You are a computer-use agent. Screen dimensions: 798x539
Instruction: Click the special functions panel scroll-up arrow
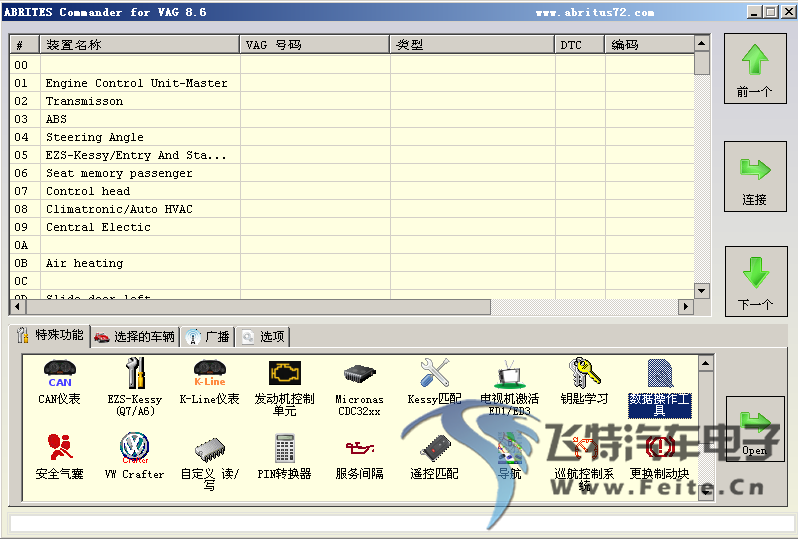[x=705, y=363]
